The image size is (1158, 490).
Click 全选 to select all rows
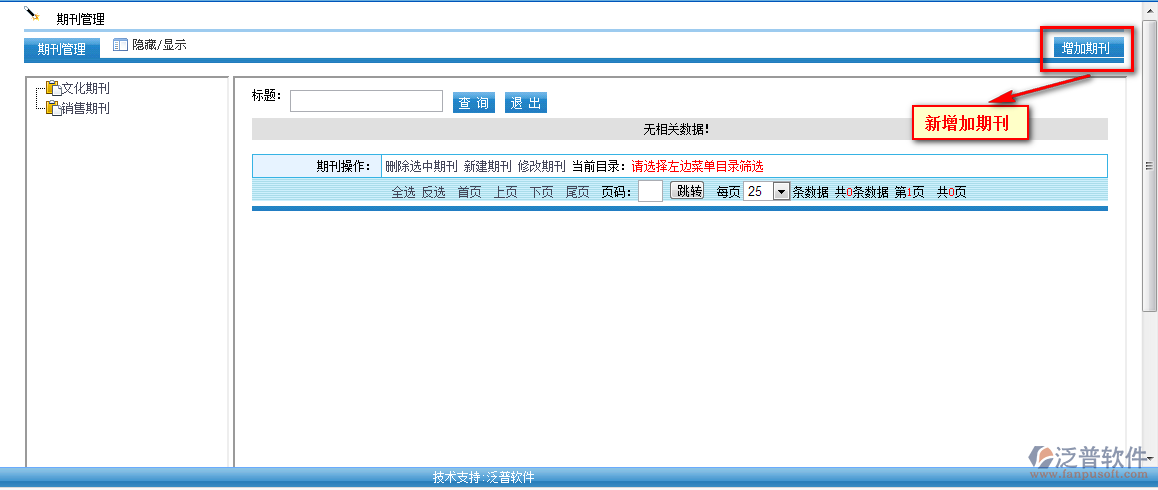403,192
